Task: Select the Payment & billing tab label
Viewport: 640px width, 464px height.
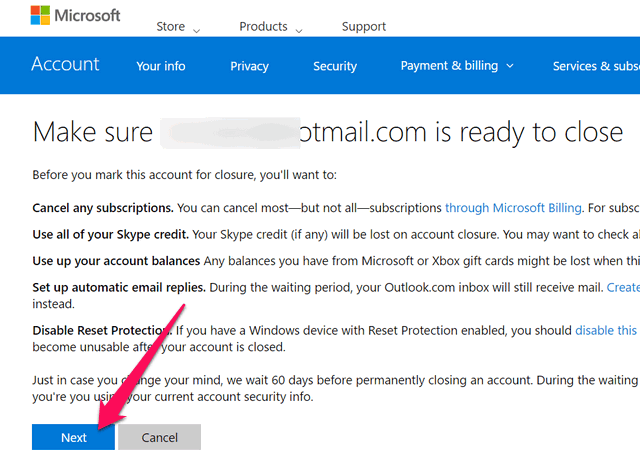Action: (x=449, y=66)
